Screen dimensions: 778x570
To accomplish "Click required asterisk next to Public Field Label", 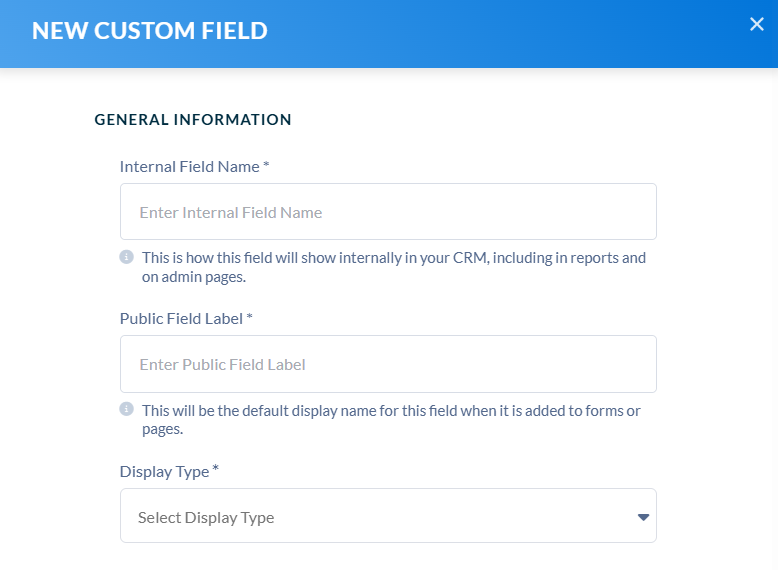I will pyautogui.click(x=250, y=316).
